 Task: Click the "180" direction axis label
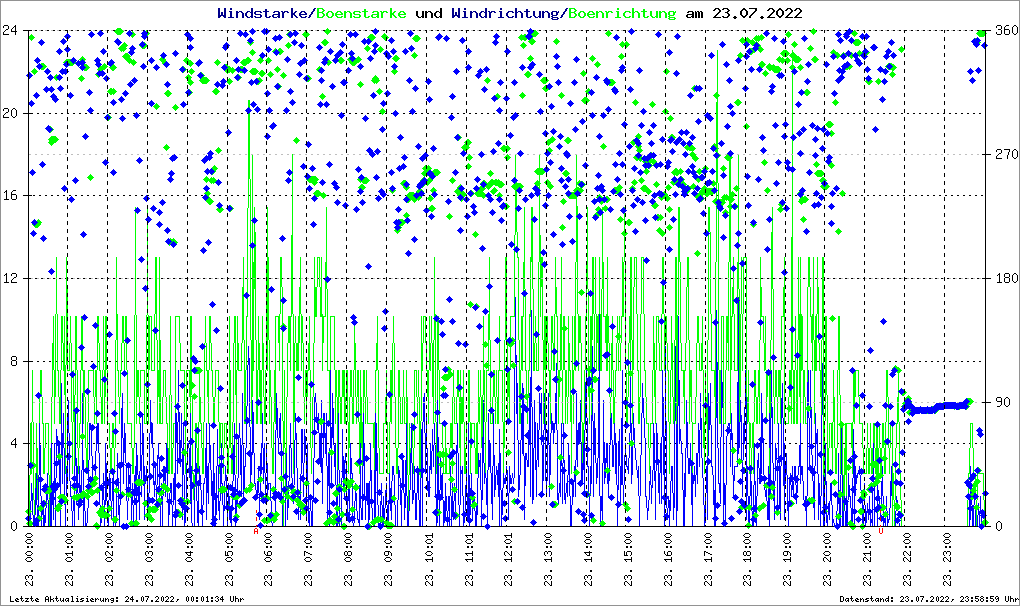(1007, 278)
